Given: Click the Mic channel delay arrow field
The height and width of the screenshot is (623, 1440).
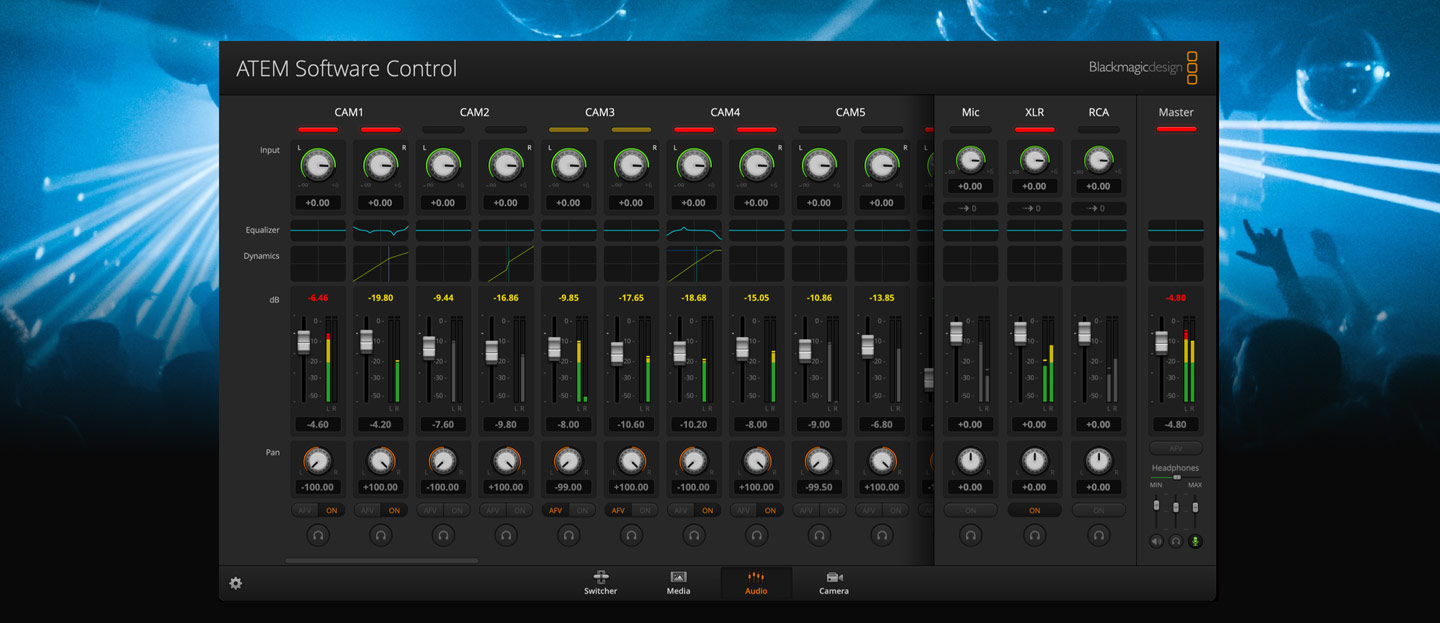Looking at the screenshot, I should coord(970,208).
